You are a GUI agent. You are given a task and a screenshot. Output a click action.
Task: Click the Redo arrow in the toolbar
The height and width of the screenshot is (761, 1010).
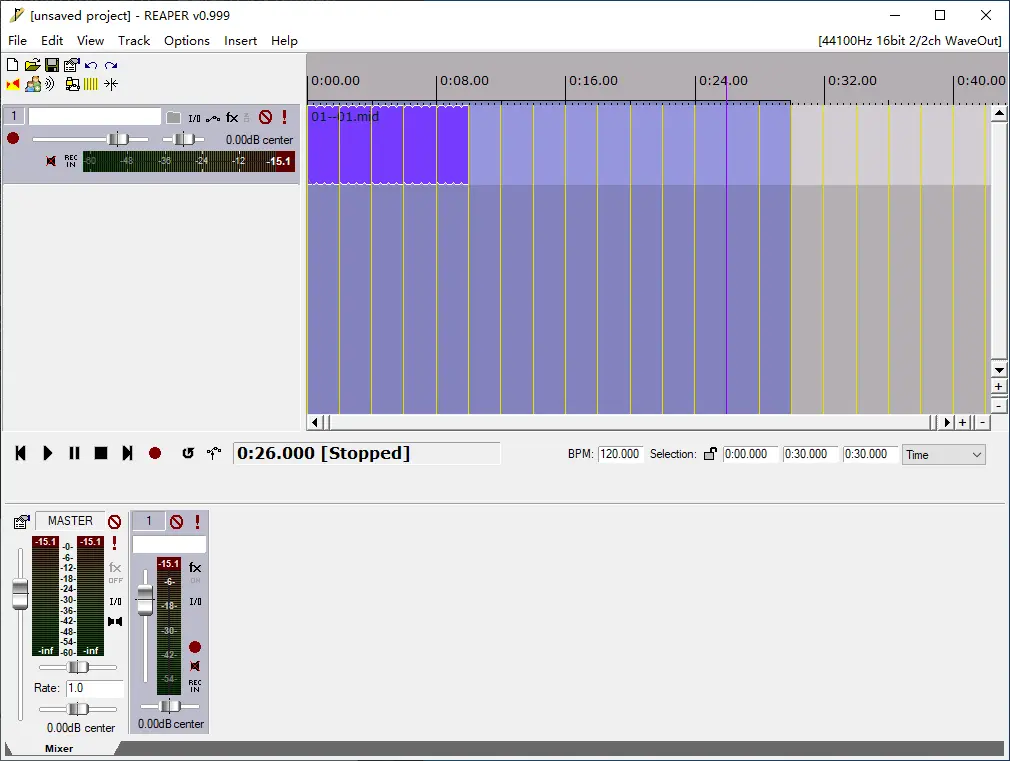point(111,65)
